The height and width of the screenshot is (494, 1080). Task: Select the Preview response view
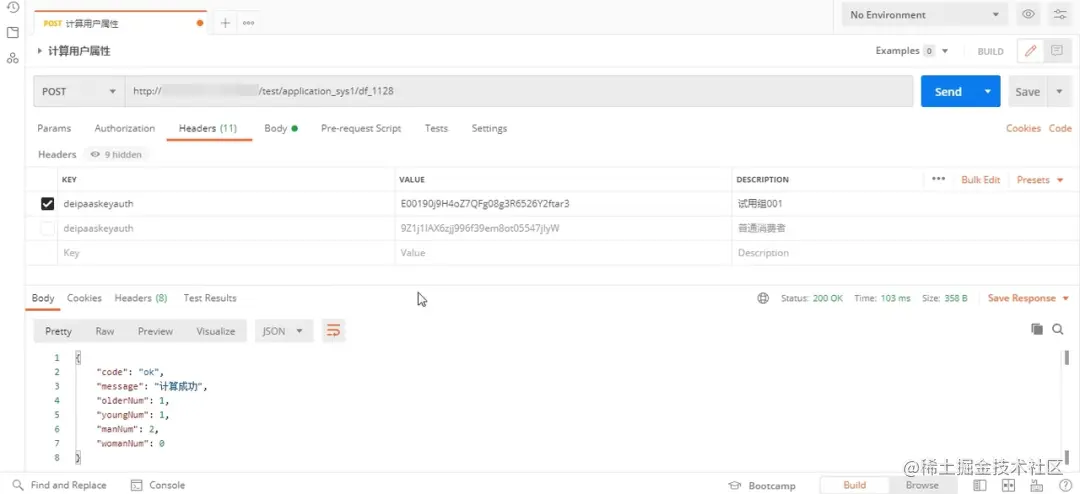(155, 331)
